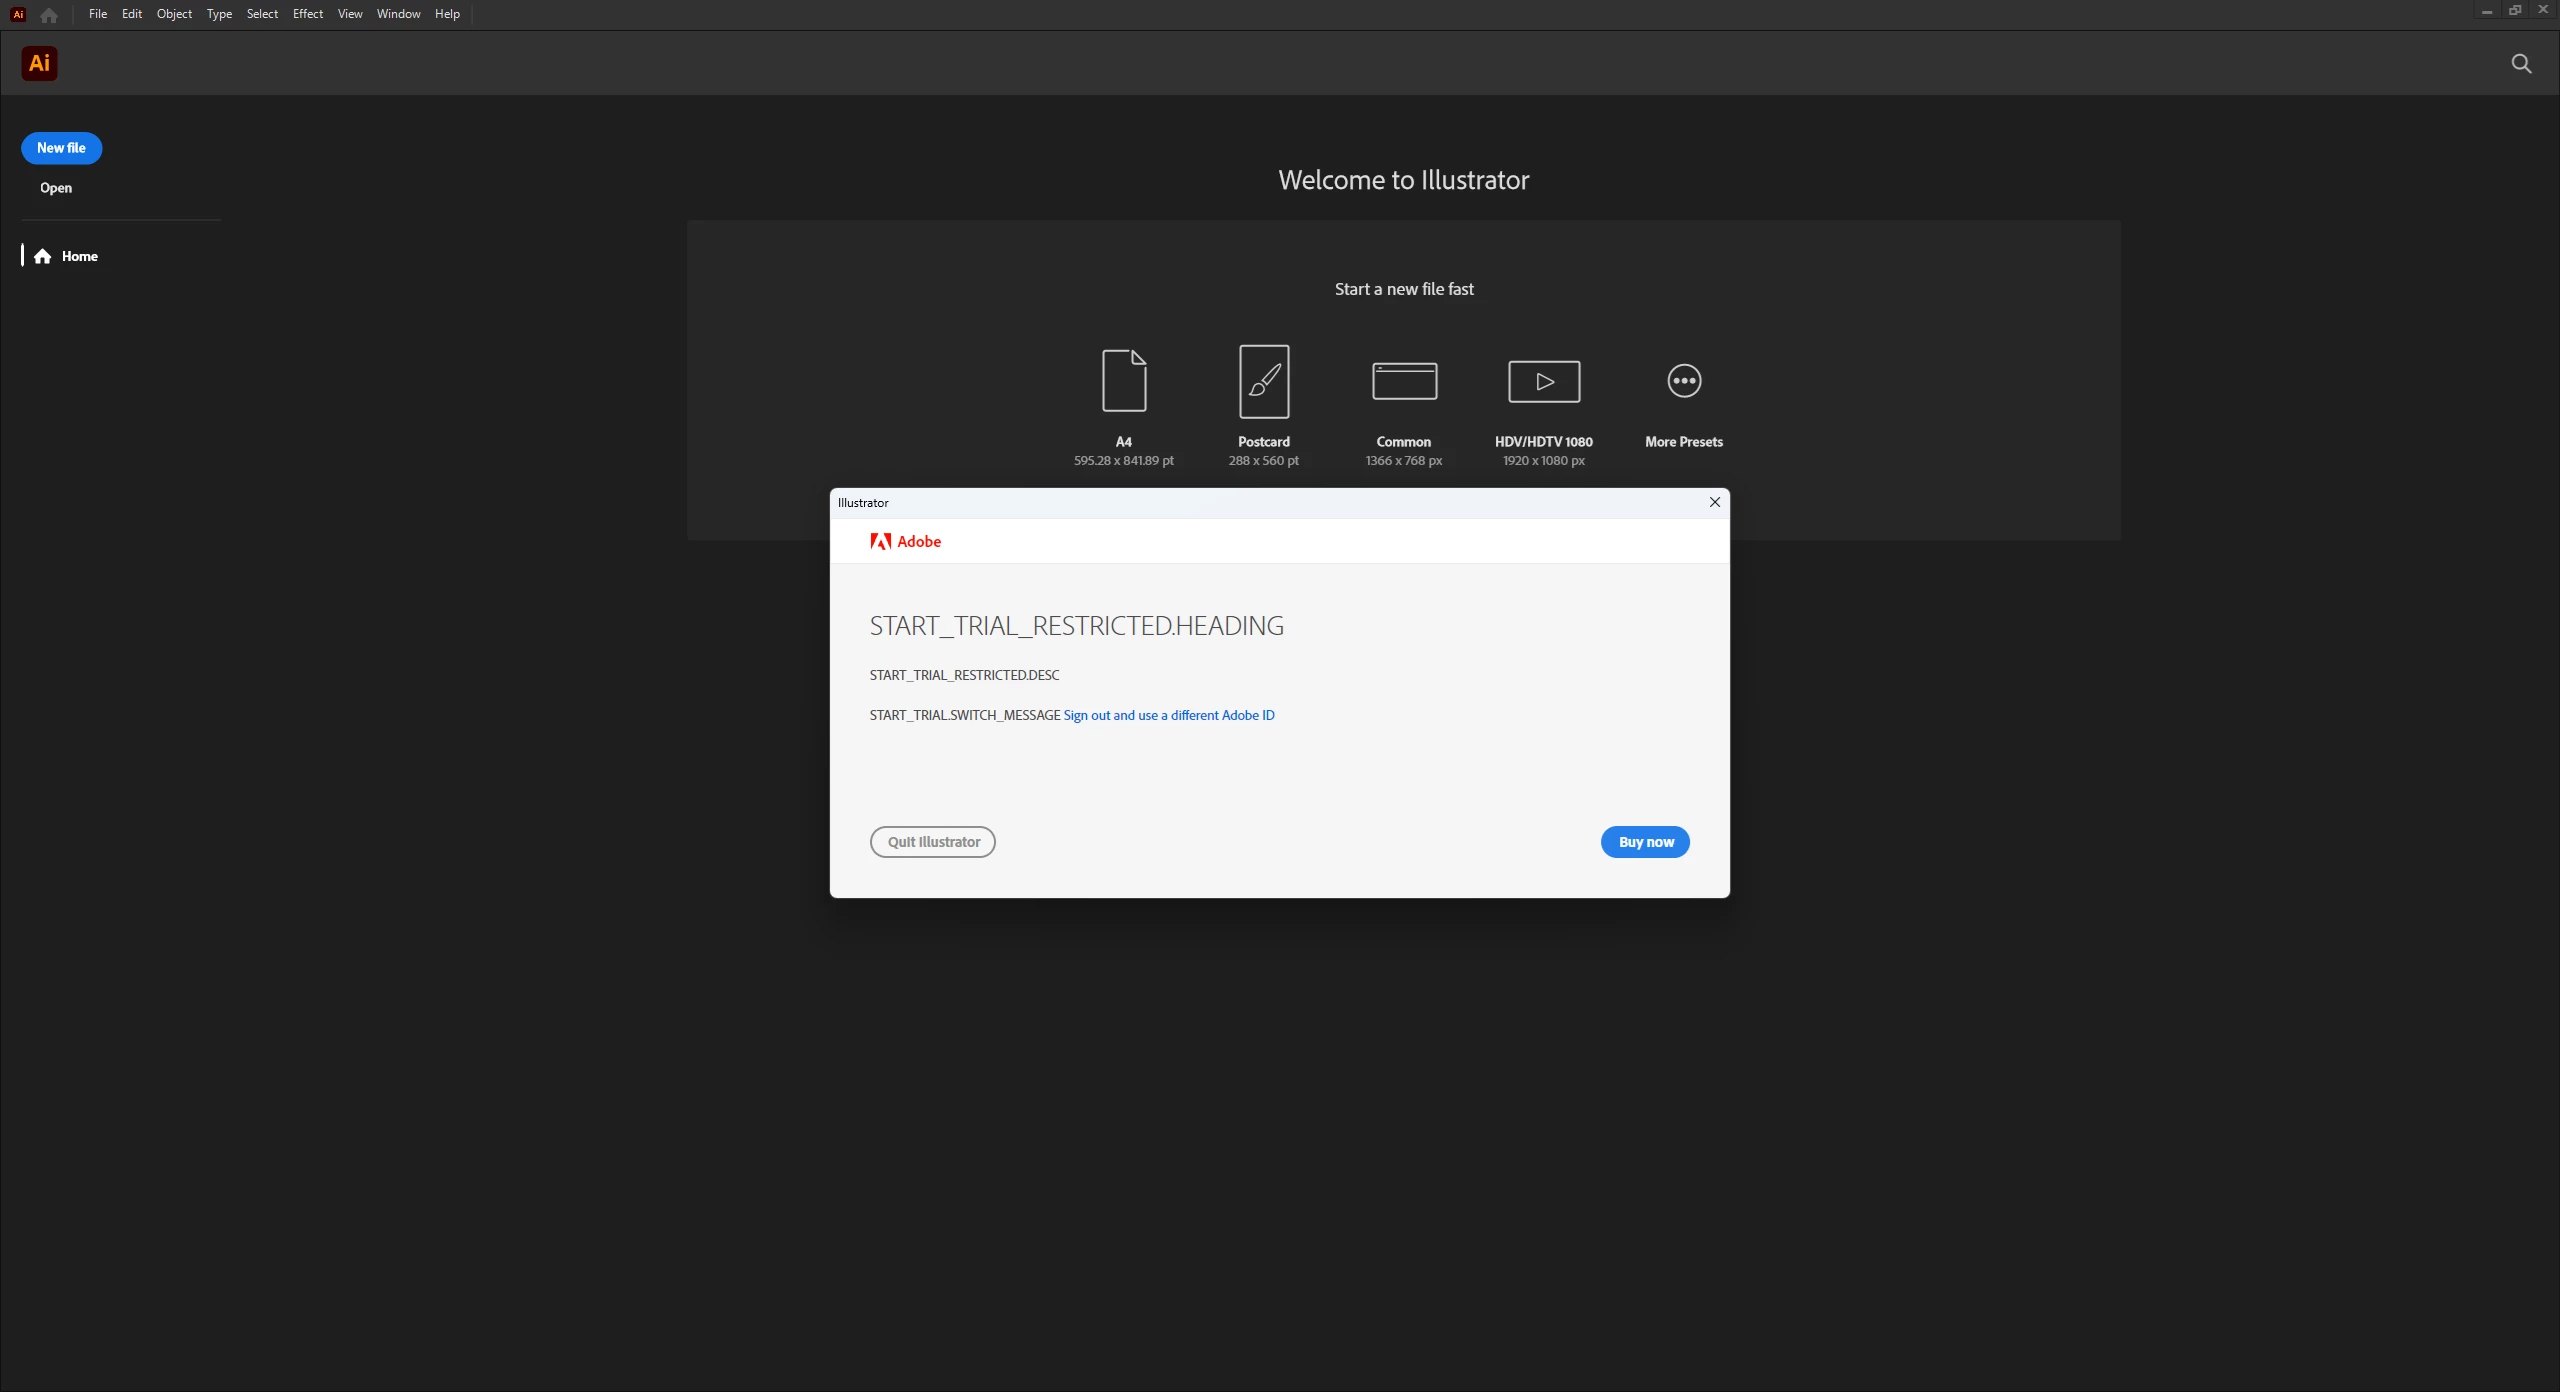Click Sign out and use different Adobe ID

tap(1168, 715)
